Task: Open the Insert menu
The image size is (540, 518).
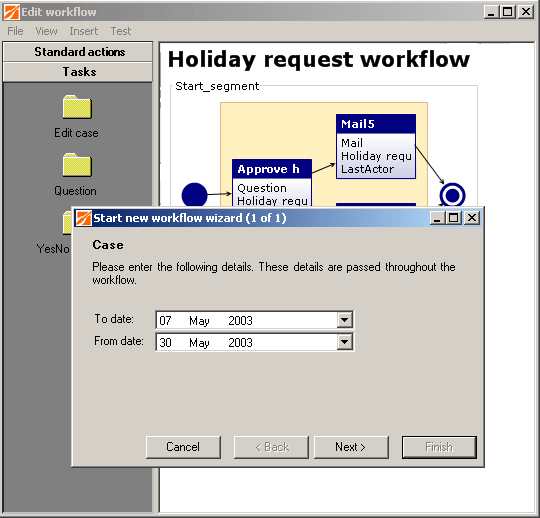Action: coord(84,31)
